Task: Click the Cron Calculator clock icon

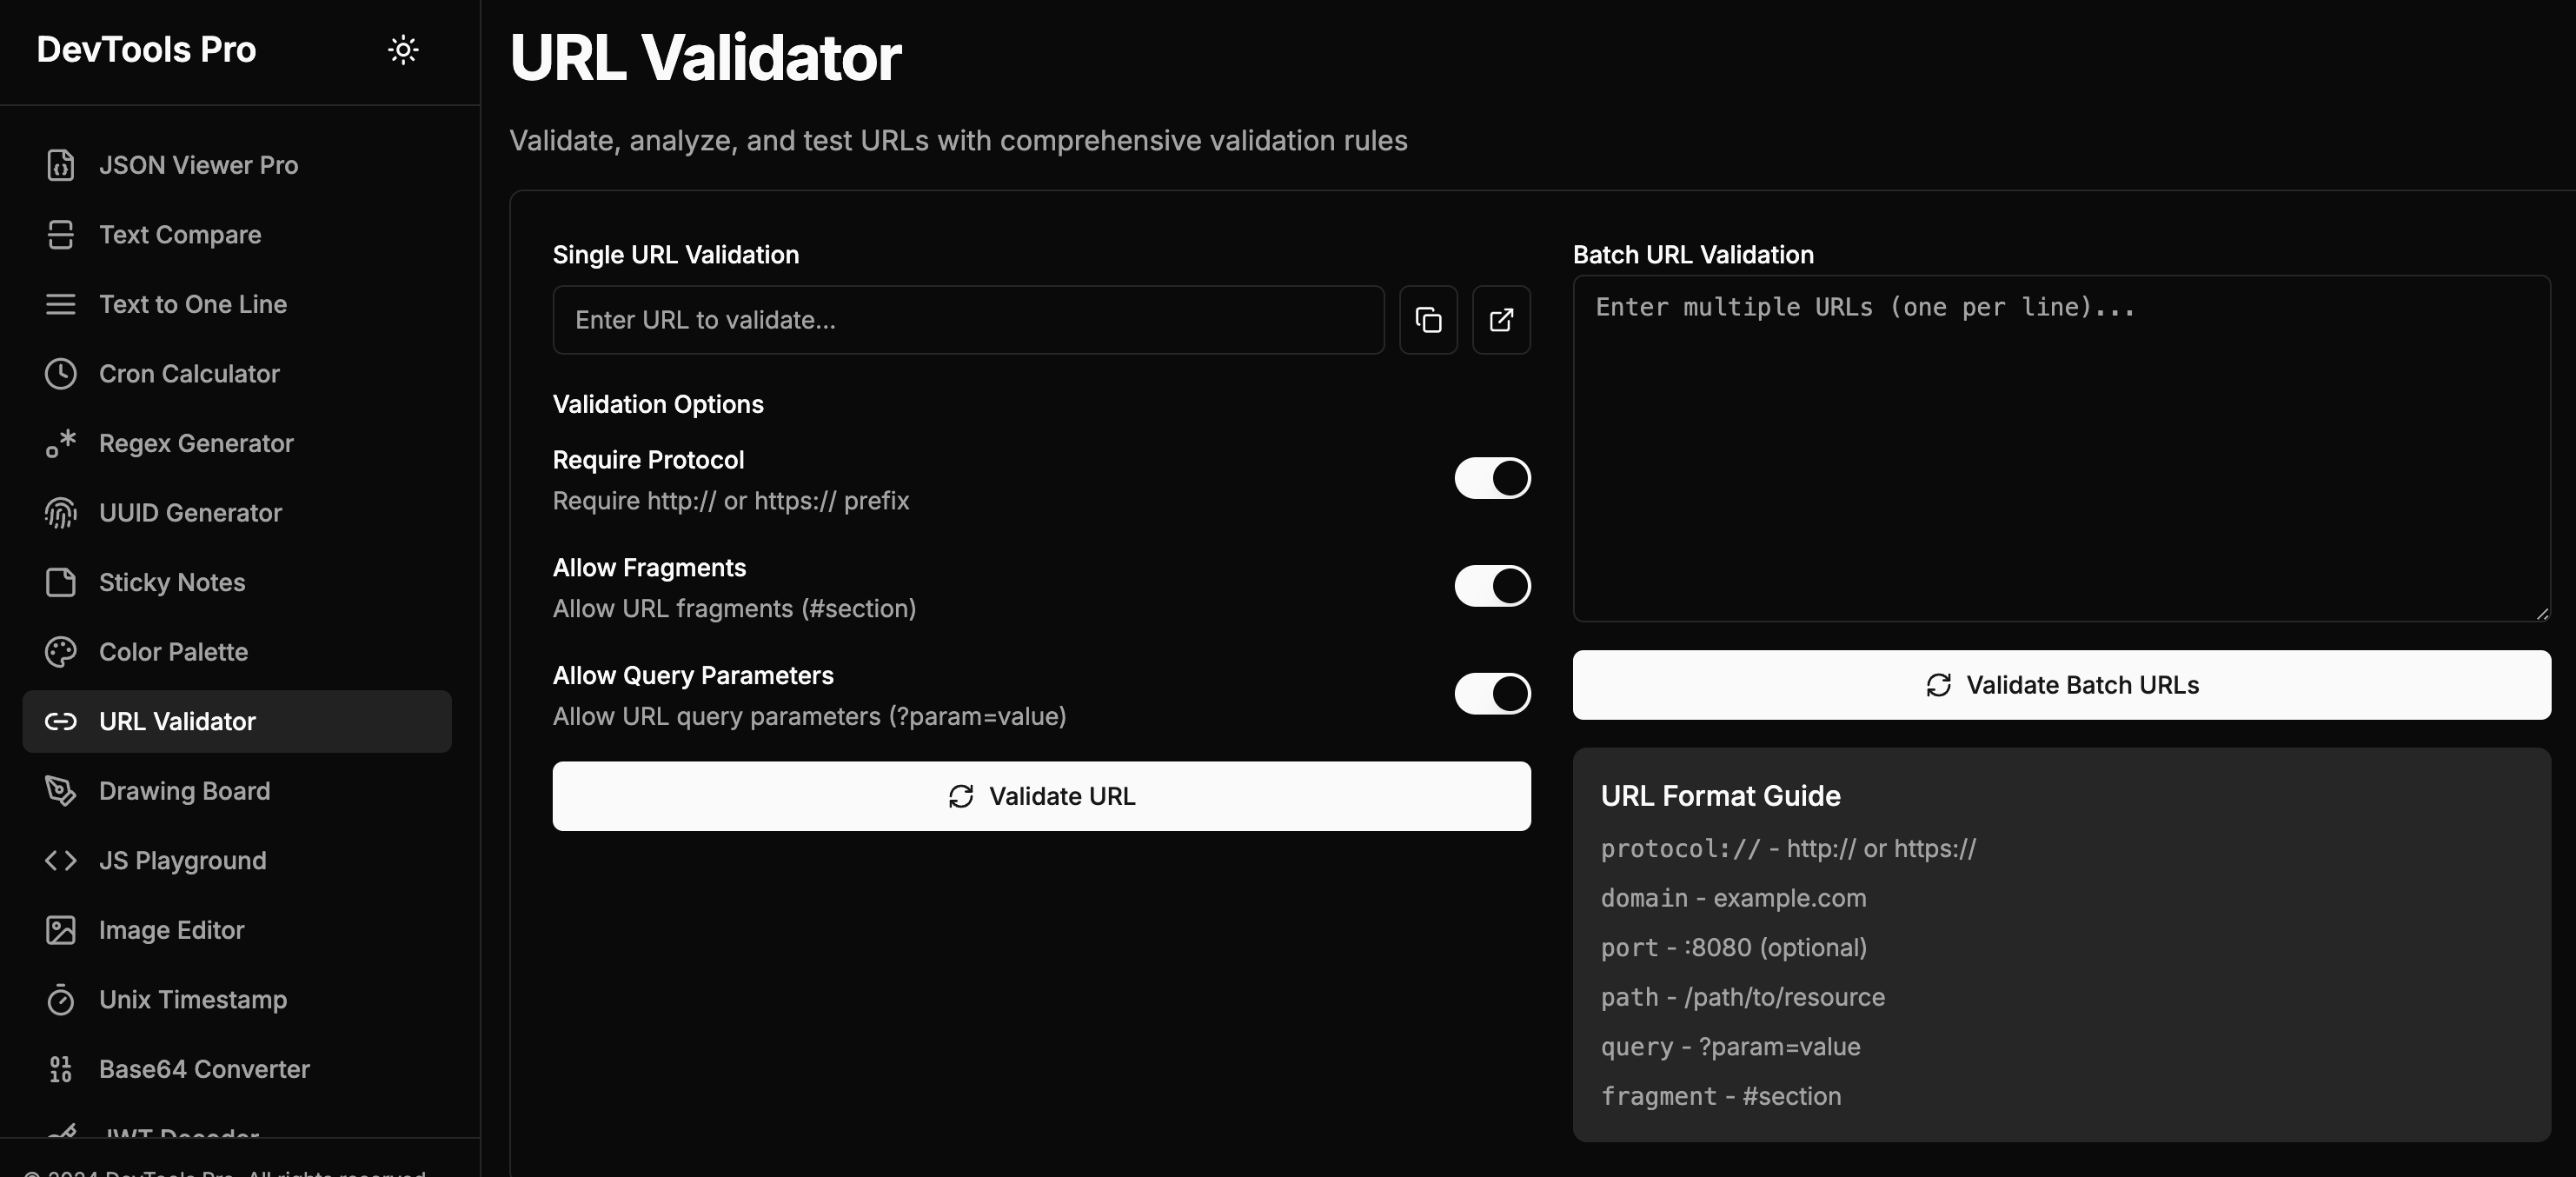Action: 60,374
